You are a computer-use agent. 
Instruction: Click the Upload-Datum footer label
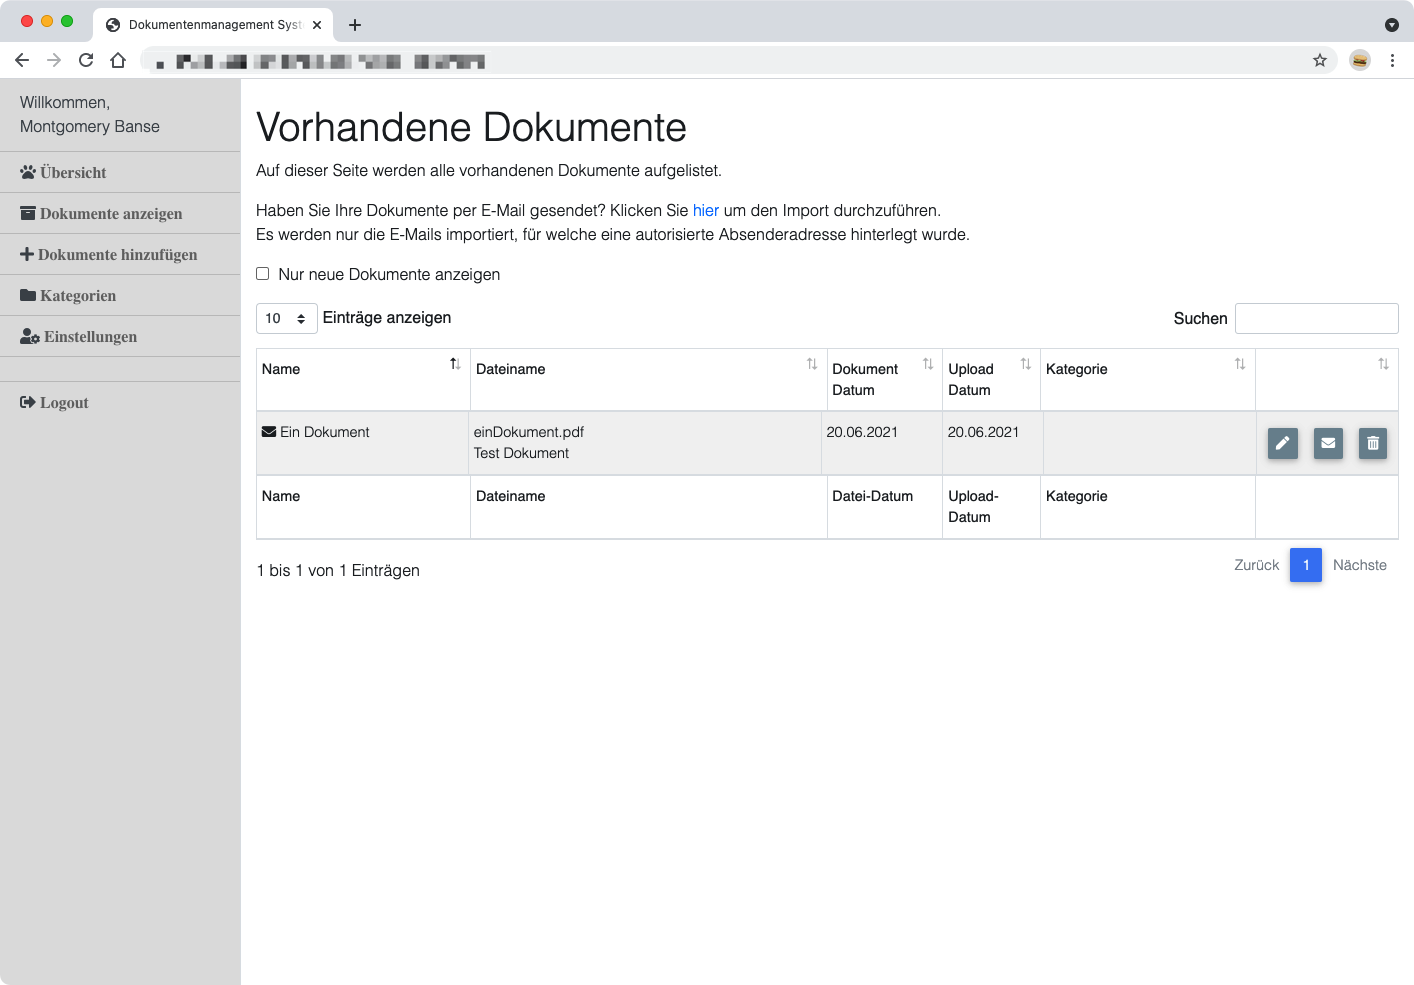(x=973, y=506)
